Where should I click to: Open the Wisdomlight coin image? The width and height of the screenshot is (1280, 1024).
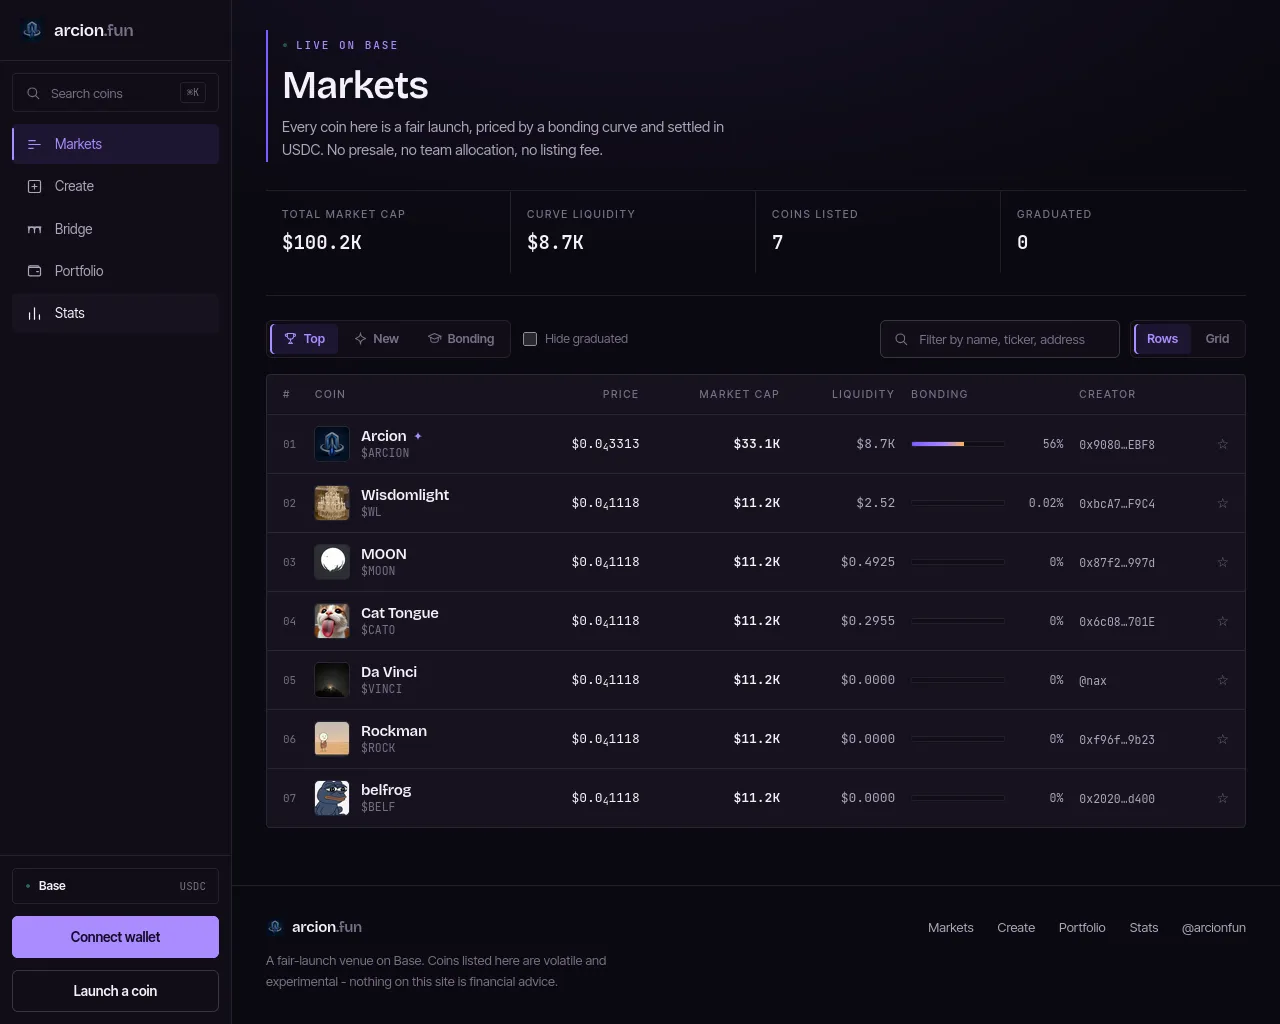pyautogui.click(x=332, y=503)
